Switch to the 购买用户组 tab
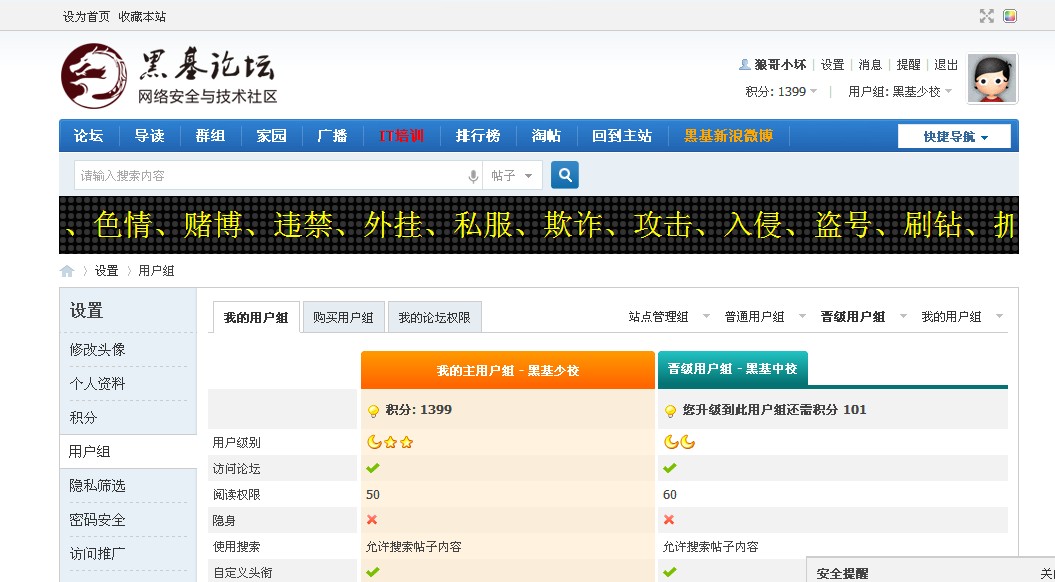 pyautogui.click(x=343, y=318)
